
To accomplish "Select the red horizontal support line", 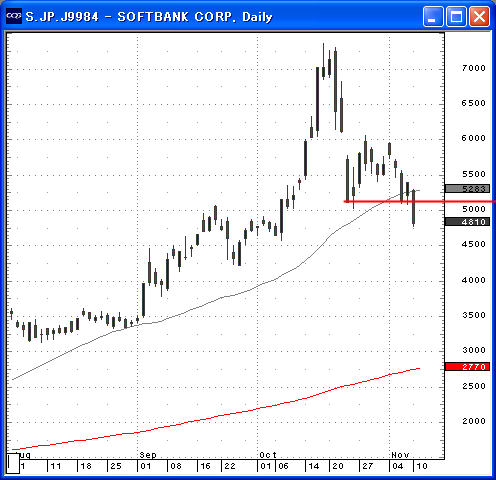I will [x=419, y=201].
